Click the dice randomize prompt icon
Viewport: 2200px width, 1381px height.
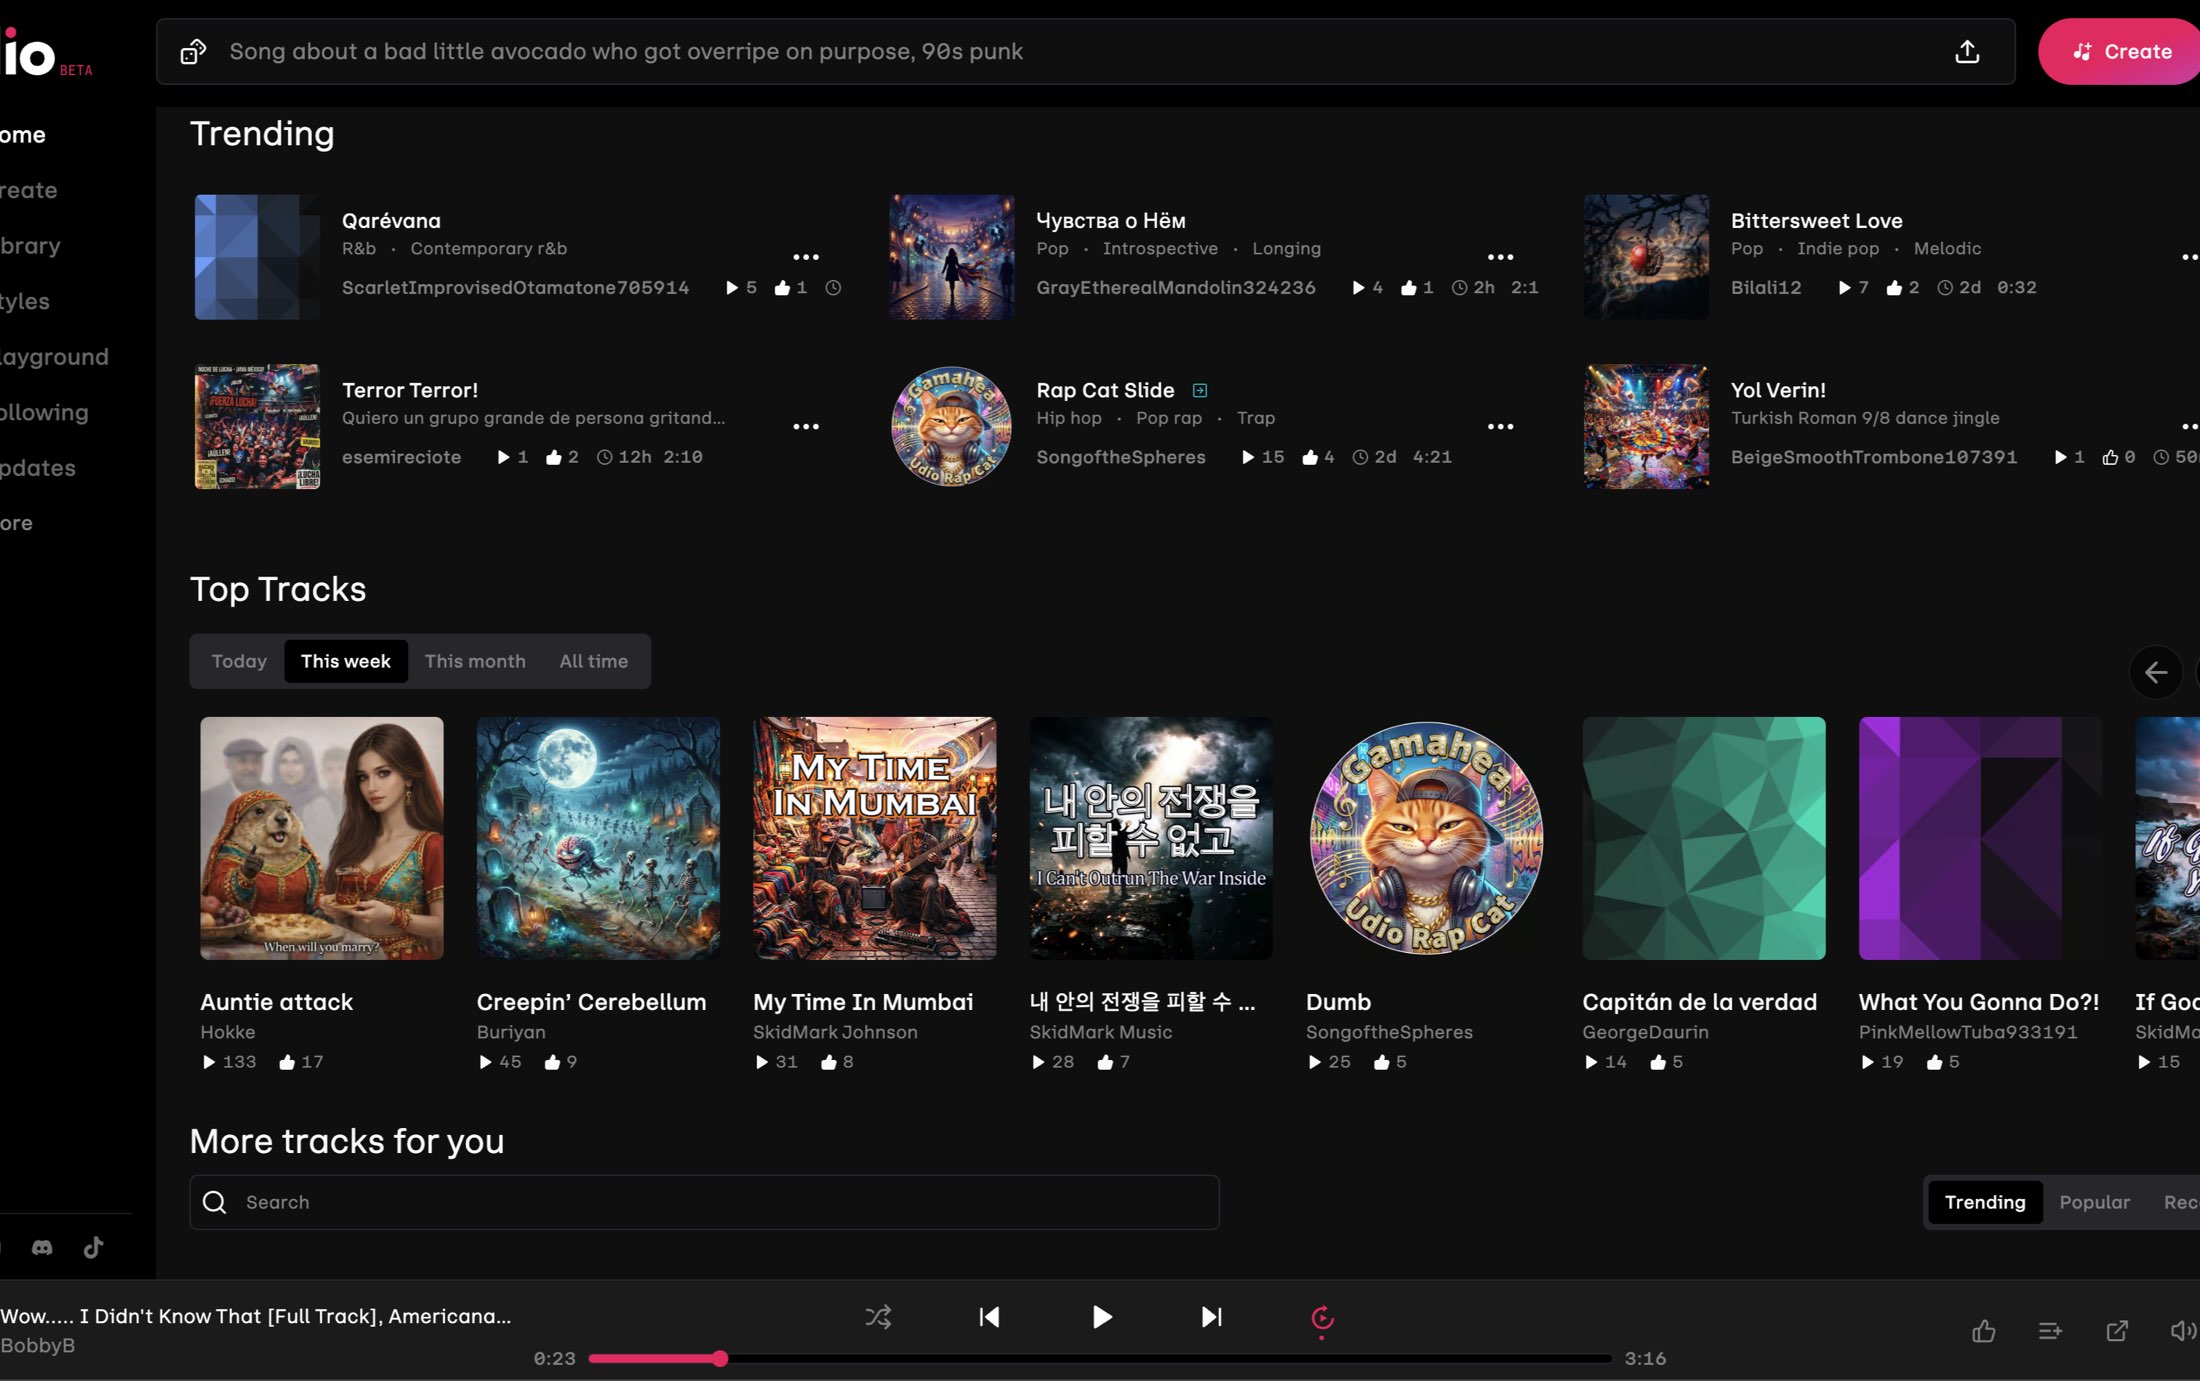[x=193, y=51]
